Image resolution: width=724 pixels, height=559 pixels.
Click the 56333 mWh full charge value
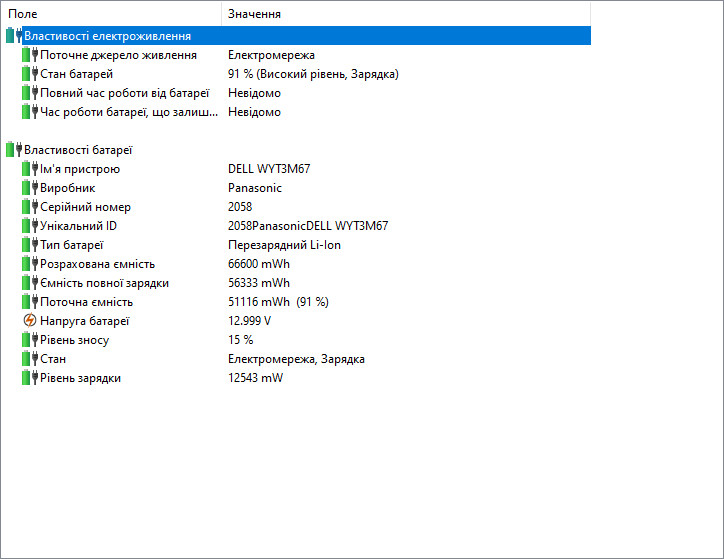259,283
